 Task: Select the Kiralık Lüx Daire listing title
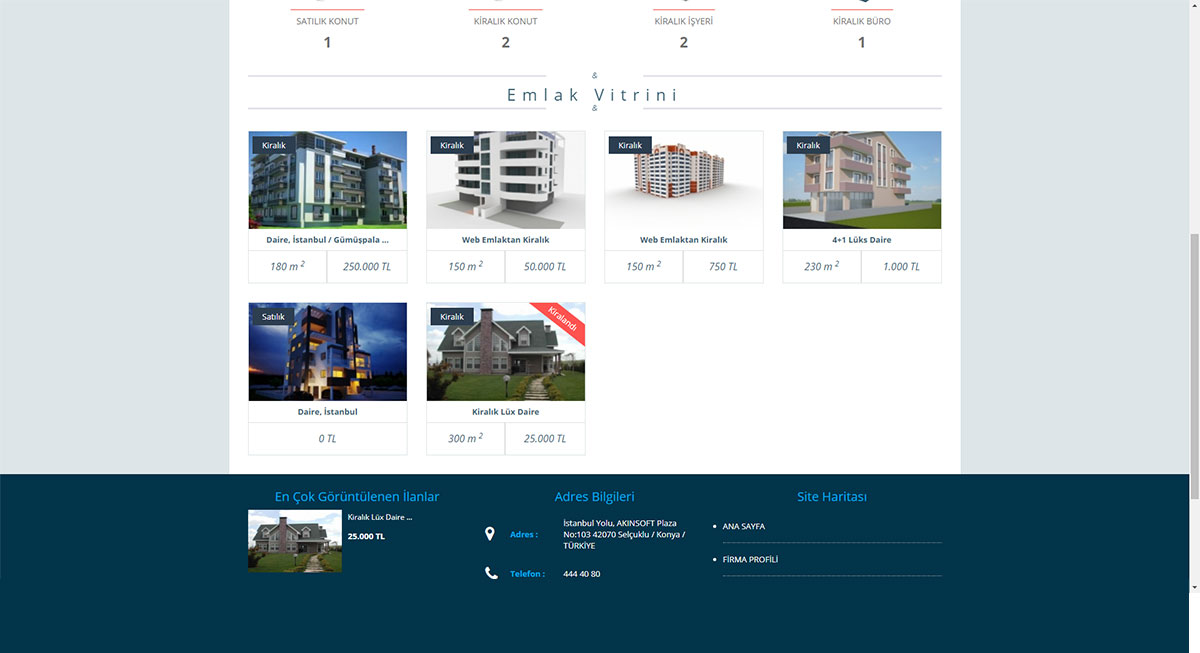(x=505, y=411)
